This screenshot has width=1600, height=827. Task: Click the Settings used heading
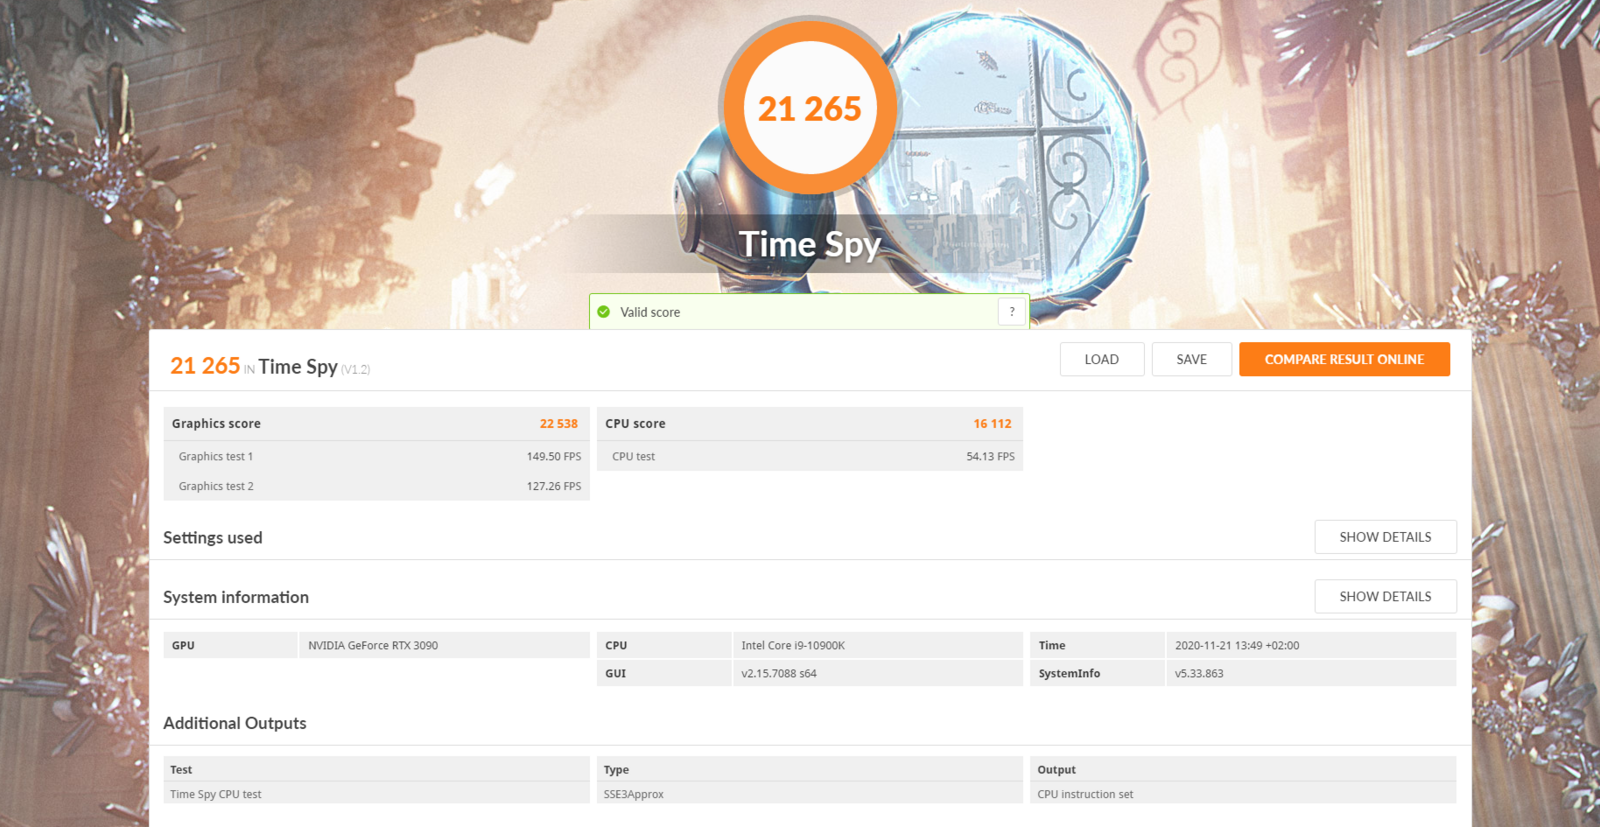click(213, 538)
